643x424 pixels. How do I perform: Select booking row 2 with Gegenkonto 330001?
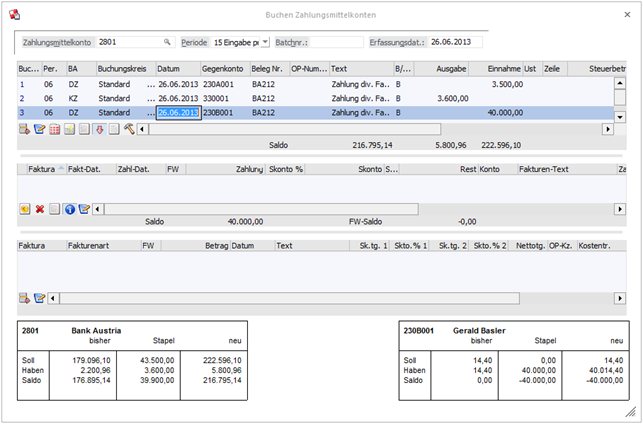218,99
